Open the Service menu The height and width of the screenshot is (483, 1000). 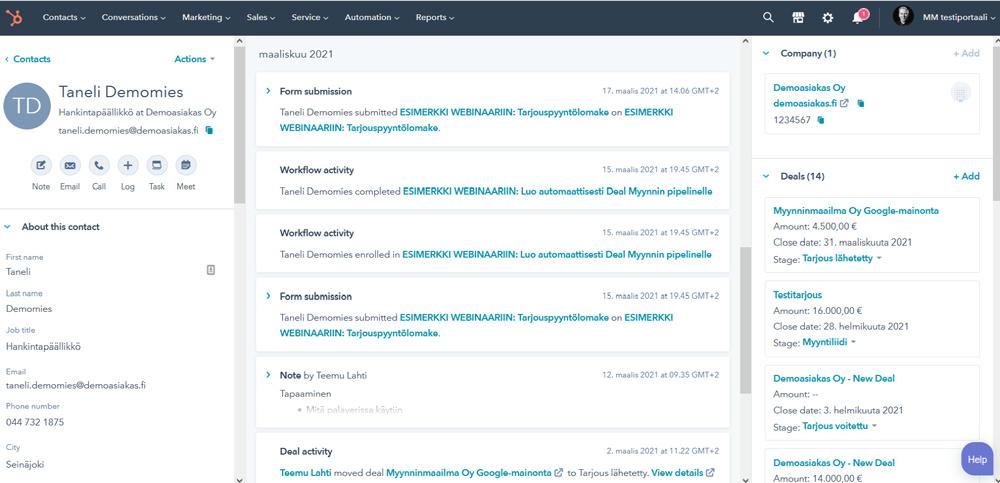point(310,18)
